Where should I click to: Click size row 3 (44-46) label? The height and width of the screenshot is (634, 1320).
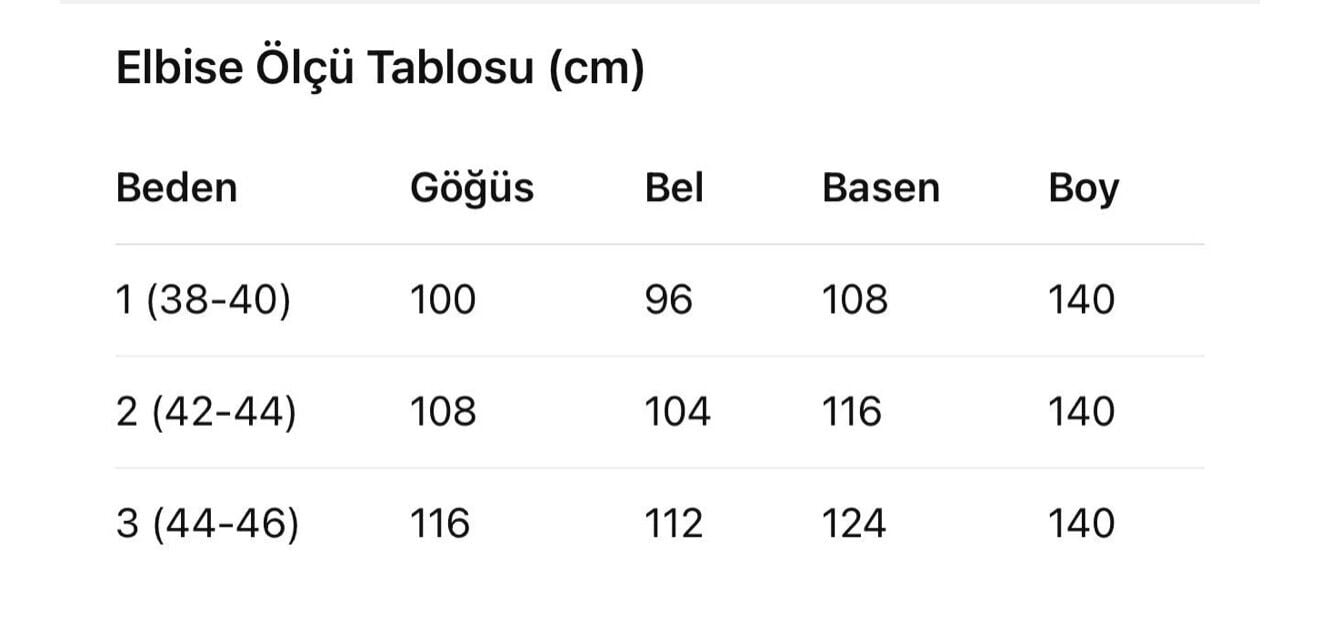207,524
